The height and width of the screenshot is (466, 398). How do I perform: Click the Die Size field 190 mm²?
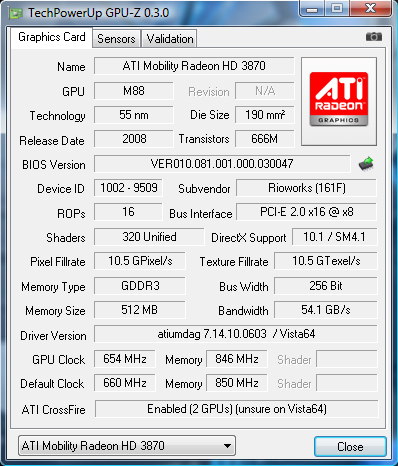[265, 115]
